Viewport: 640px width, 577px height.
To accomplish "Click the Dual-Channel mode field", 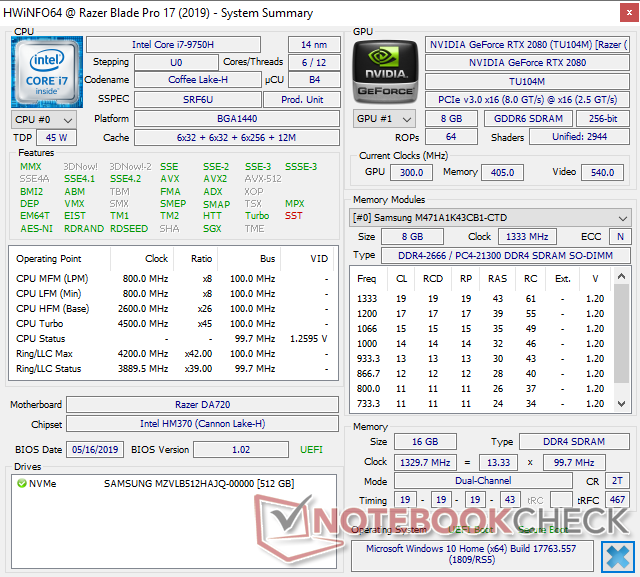I will (x=483, y=481).
